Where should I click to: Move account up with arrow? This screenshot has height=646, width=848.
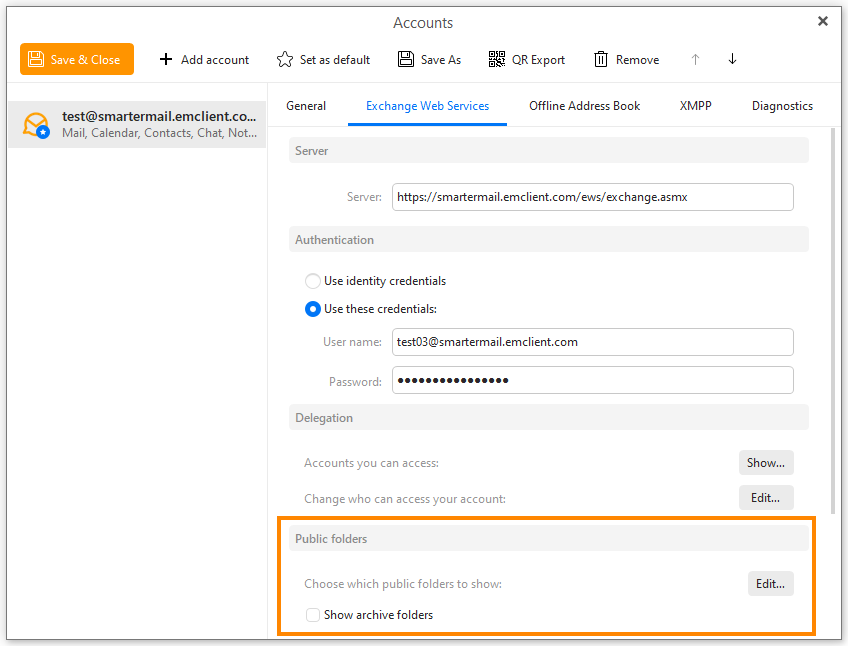pos(695,59)
